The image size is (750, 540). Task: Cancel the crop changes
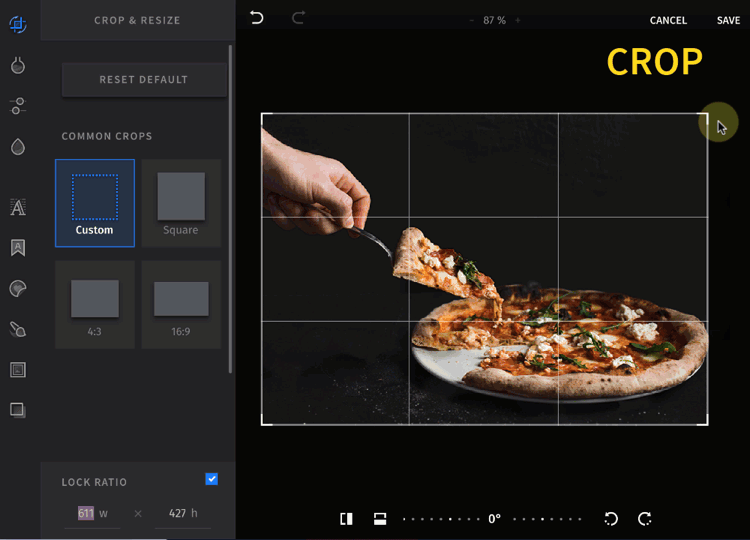pyautogui.click(x=668, y=21)
